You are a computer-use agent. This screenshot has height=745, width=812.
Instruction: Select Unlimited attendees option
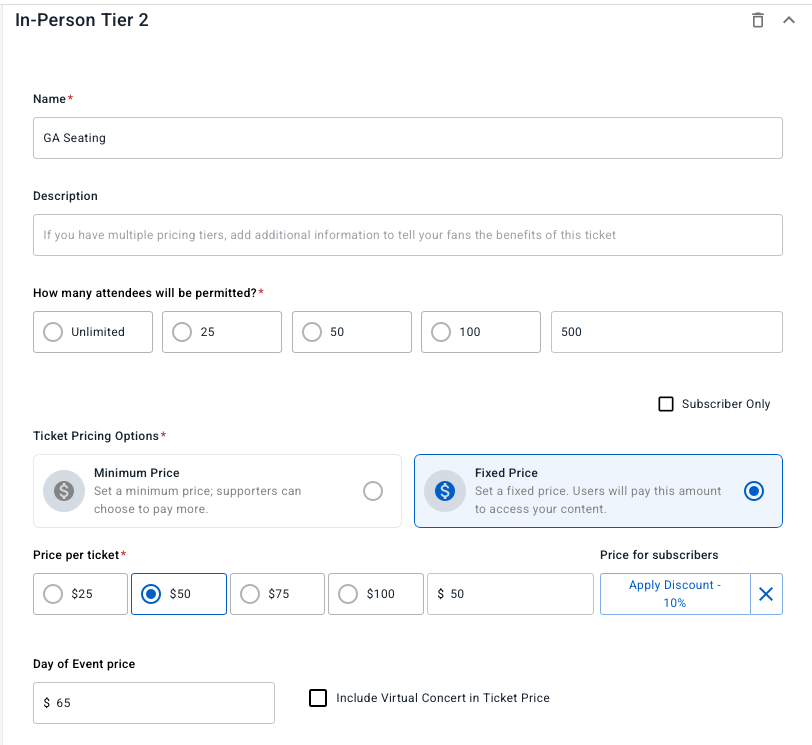[x=53, y=332]
